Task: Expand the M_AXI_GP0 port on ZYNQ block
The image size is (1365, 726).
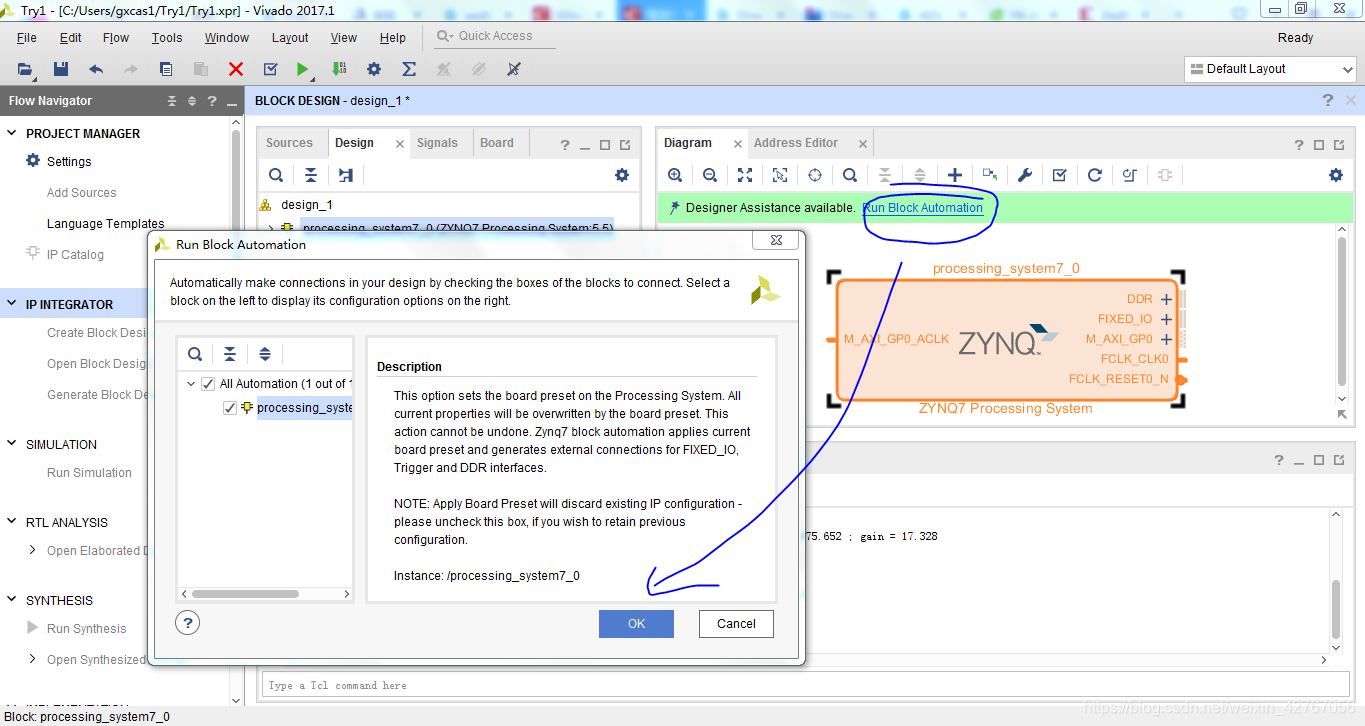Action: coord(1166,339)
